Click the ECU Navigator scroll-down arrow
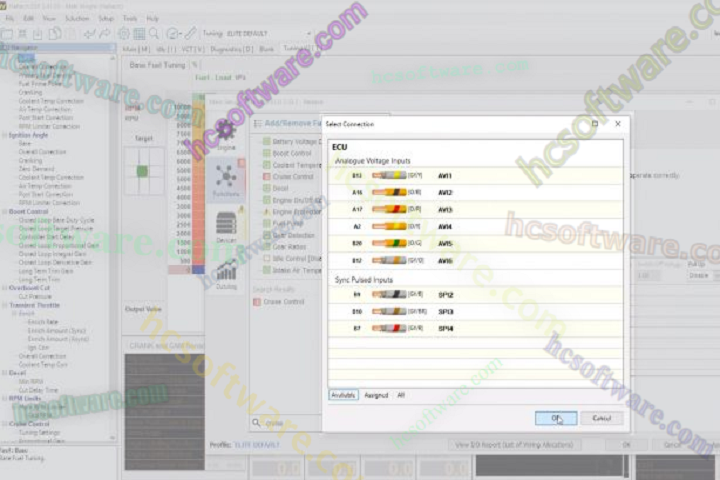Viewport: 720px width, 480px height. [x=112, y=438]
